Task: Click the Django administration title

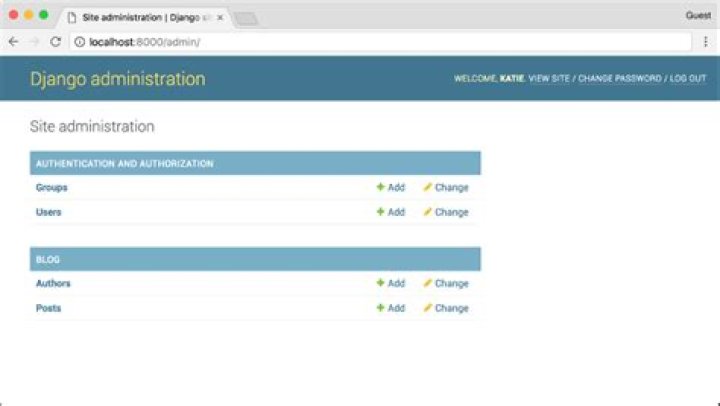Action: [118, 79]
